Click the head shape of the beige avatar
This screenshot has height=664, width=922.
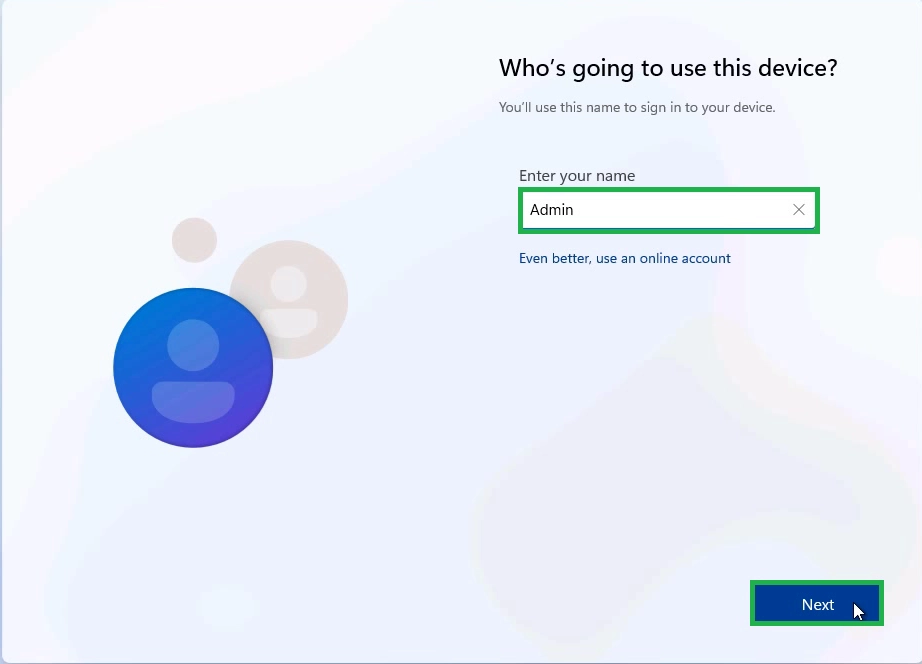(x=289, y=283)
